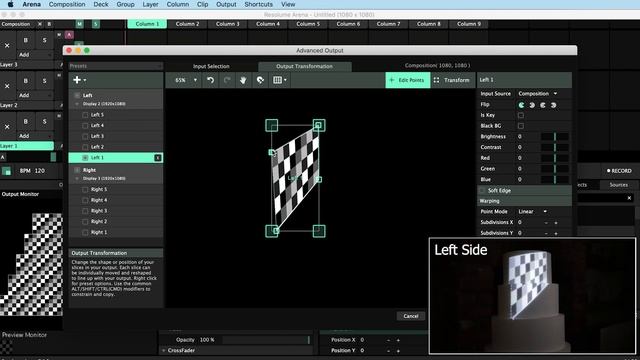Toggle the Left 2 slice checkbox
Screen dimensions: 640x360
[85, 147]
